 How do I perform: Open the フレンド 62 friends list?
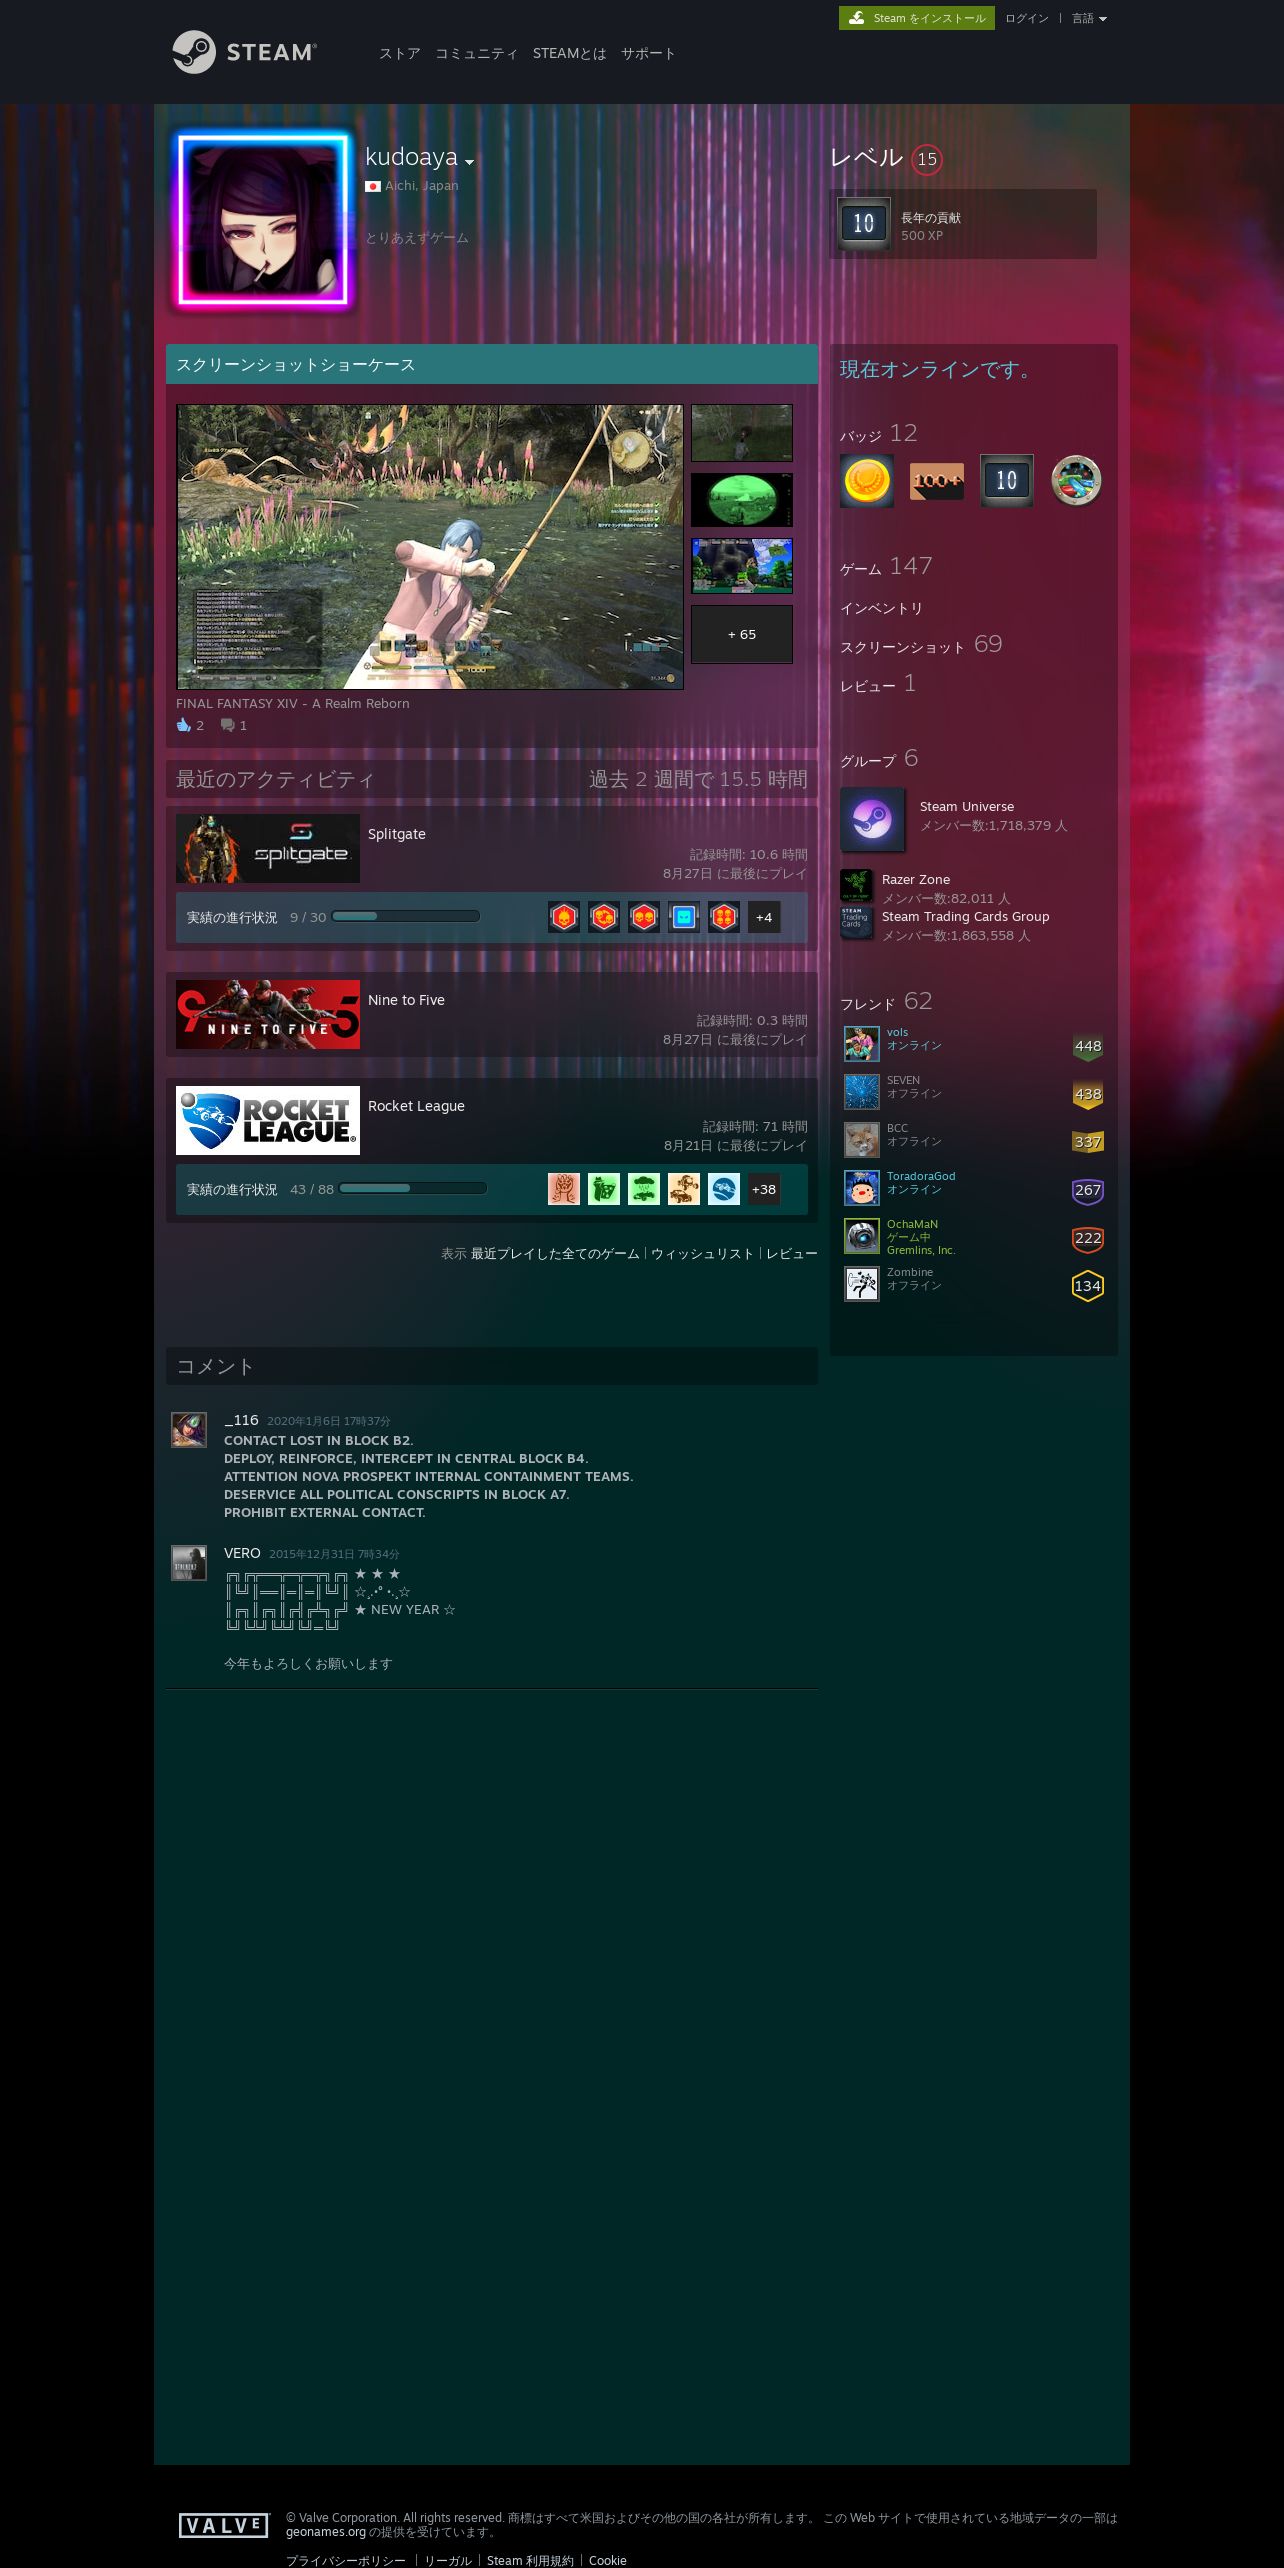tap(886, 1002)
